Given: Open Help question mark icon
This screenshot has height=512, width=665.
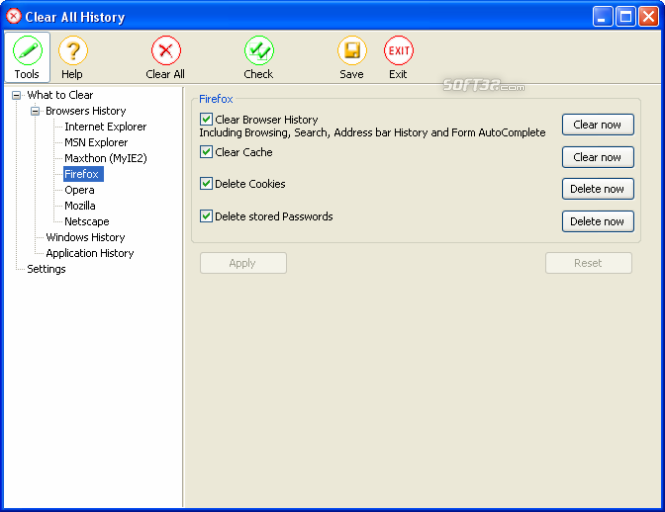Looking at the screenshot, I should [73, 51].
